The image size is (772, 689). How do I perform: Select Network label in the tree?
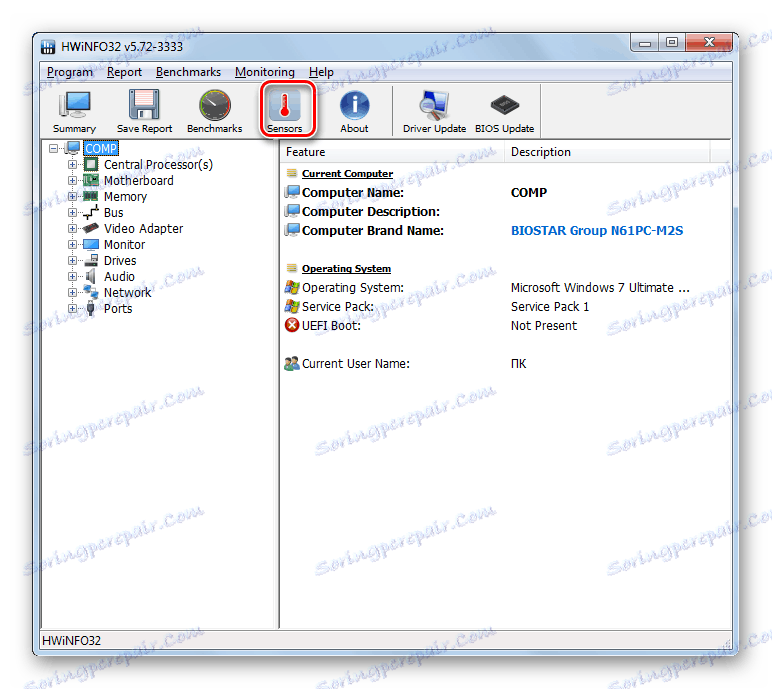click(128, 293)
